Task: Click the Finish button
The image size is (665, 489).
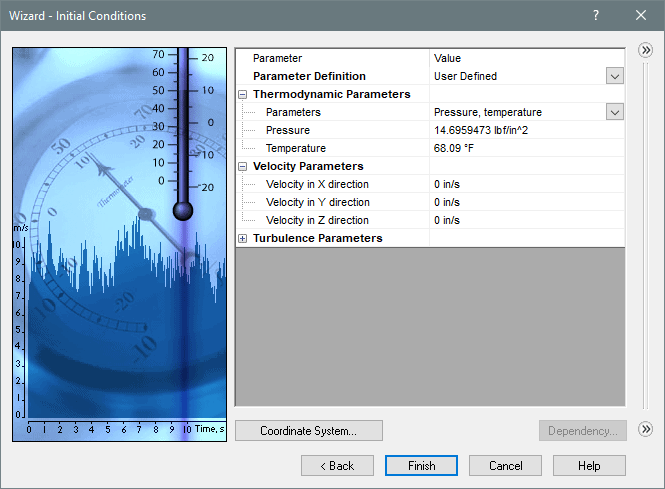Action: point(421,466)
